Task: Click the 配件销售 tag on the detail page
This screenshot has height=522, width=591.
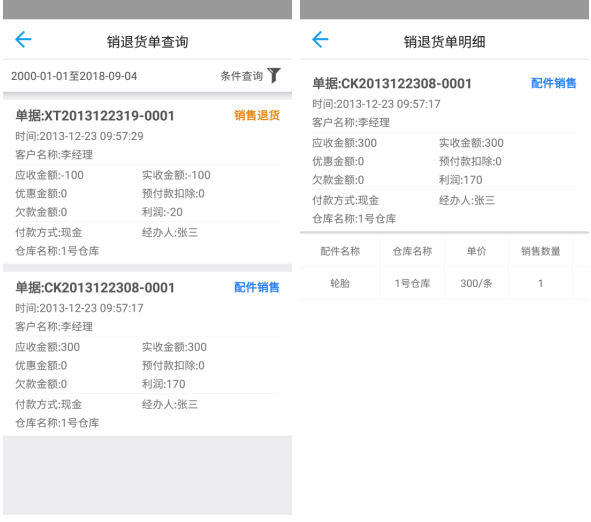Action: click(x=554, y=83)
